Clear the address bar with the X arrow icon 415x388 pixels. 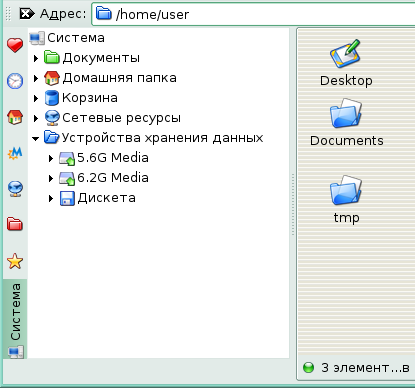click(26, 14)
